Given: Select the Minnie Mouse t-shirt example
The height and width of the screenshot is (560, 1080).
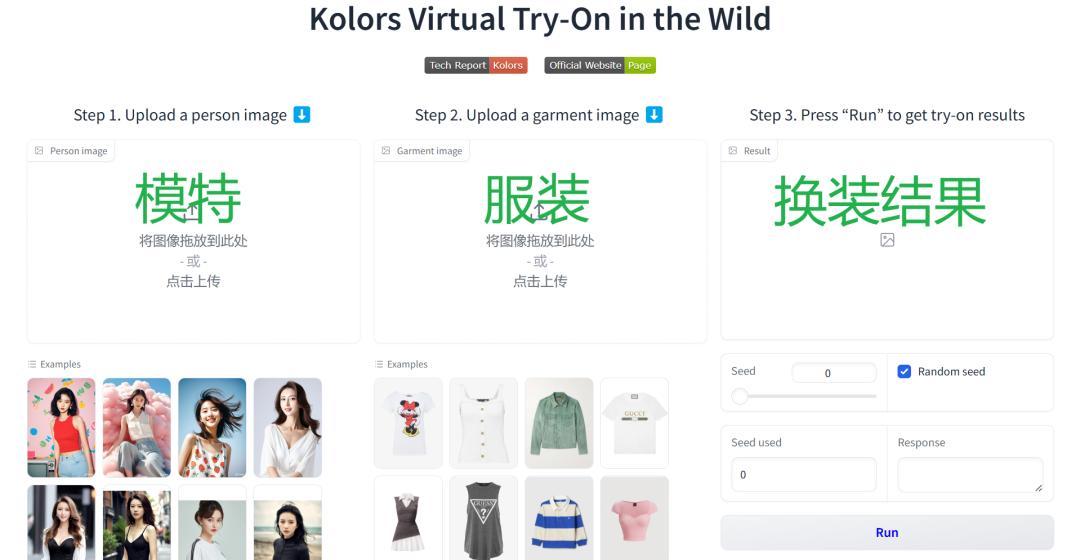Looking at the screenshot, I should click(408, 423).
